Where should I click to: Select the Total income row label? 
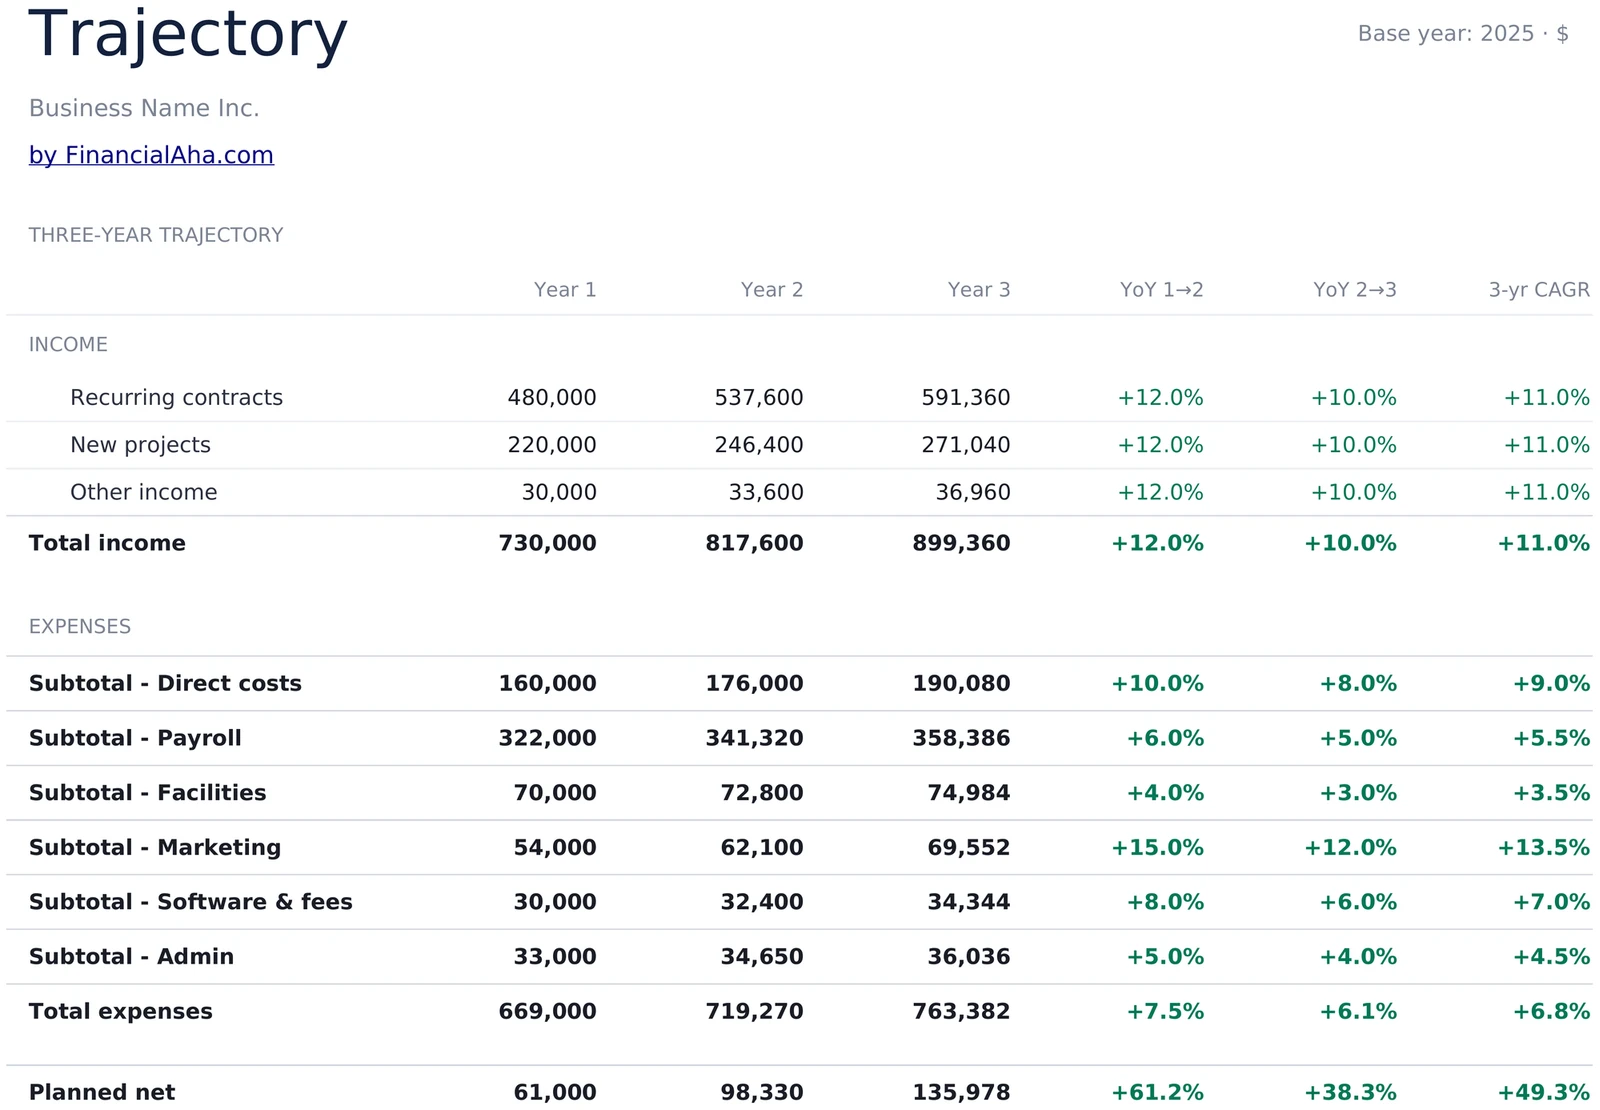click(107, 543)
